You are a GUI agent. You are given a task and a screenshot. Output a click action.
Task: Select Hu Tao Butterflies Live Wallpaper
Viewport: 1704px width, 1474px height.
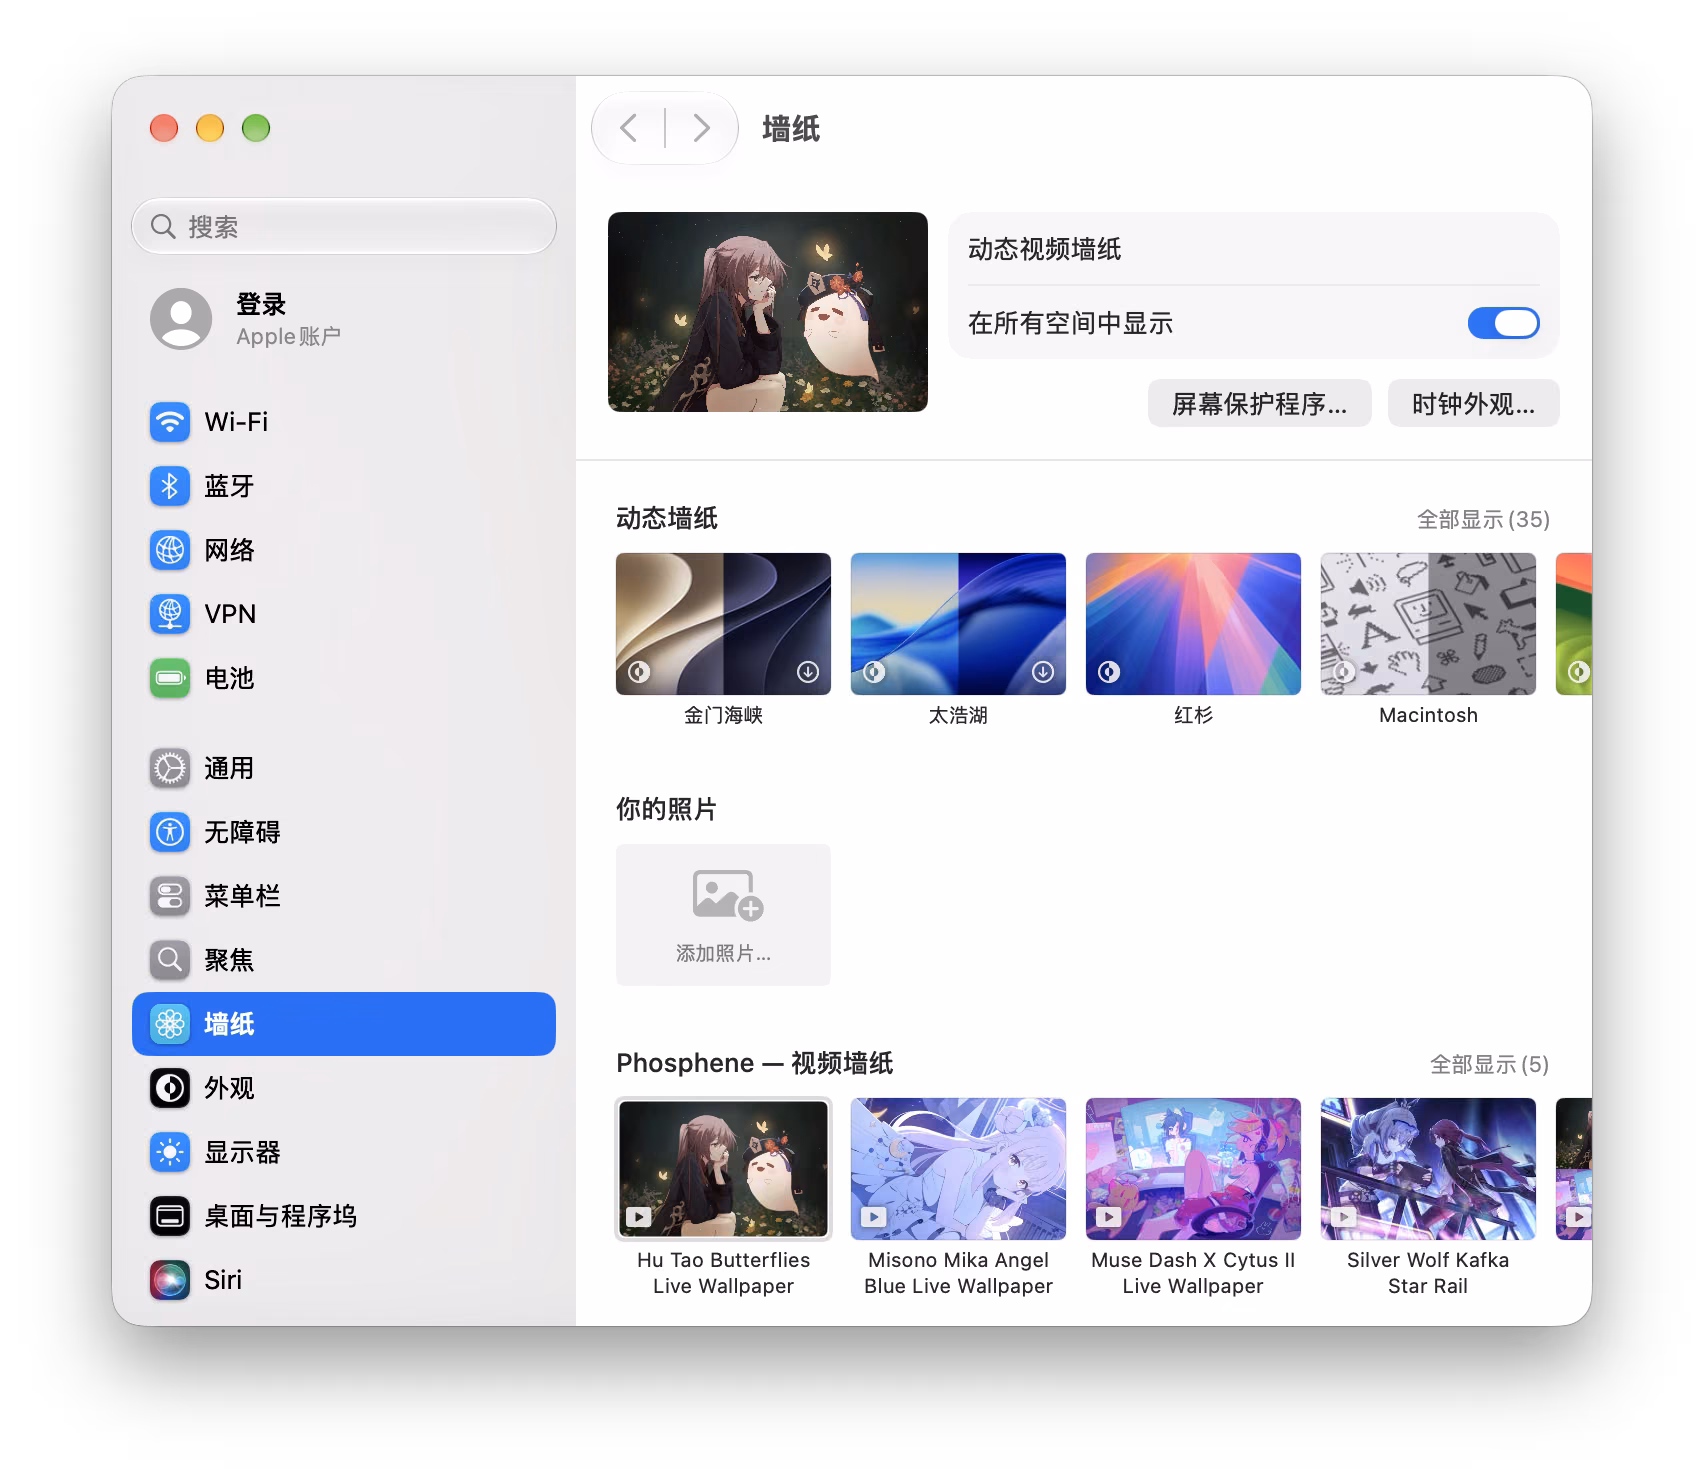[x=723, y=1169]
